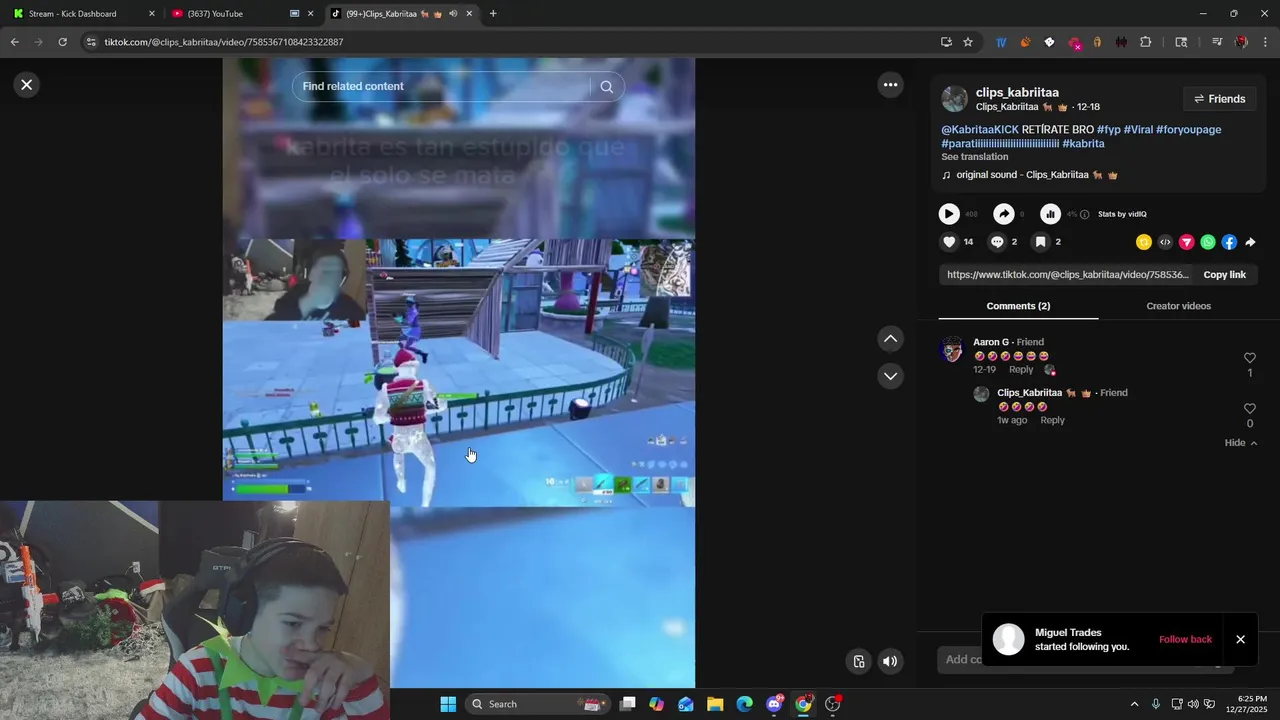Open the Windows Start menu

pyautogui.click(x=448, y=704)
